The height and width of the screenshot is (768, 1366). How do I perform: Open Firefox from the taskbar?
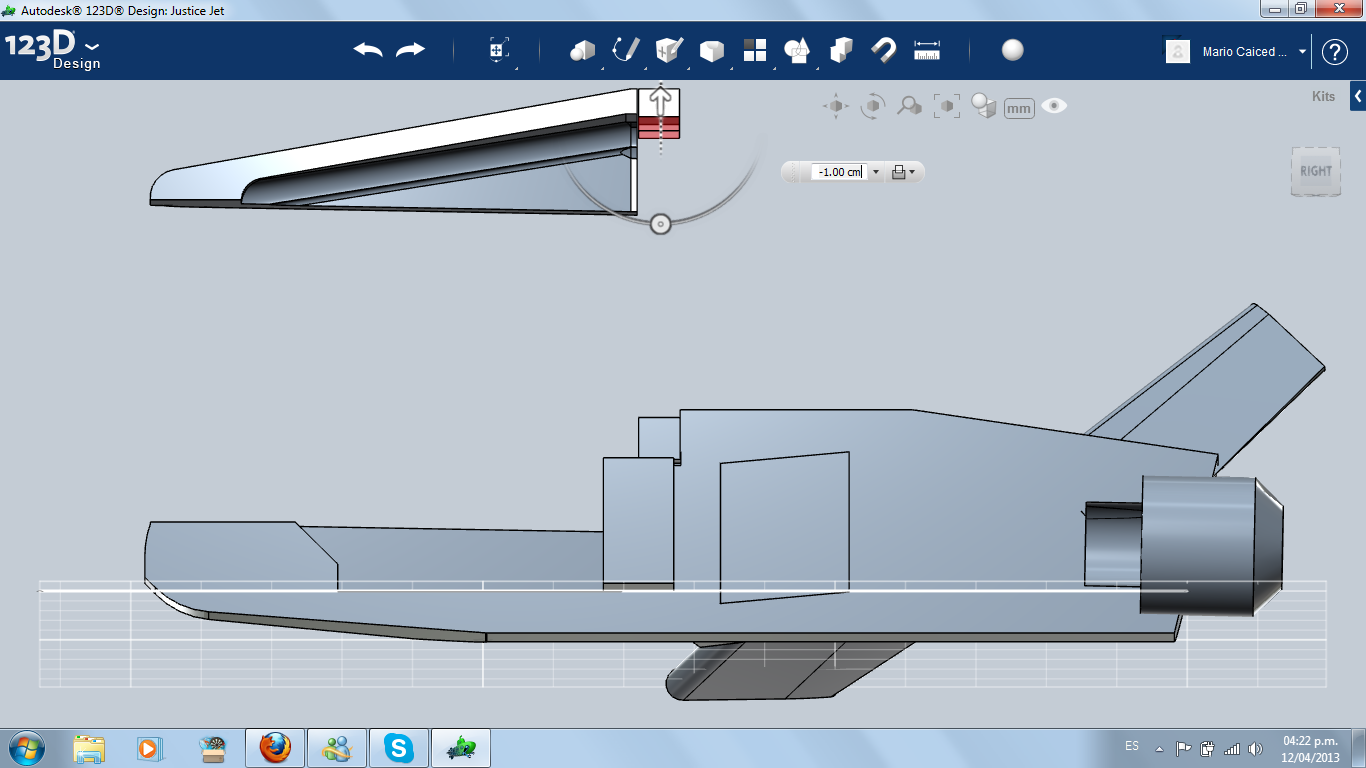(275, 748)
